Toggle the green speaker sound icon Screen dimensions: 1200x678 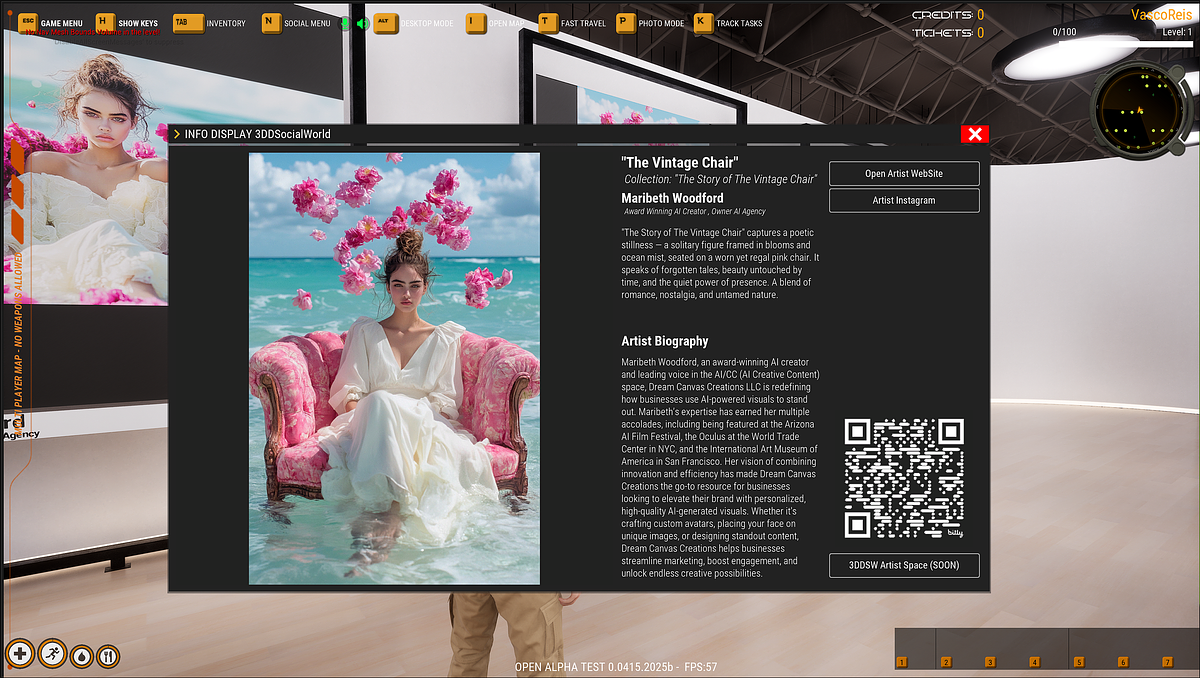tap(363, 23)
